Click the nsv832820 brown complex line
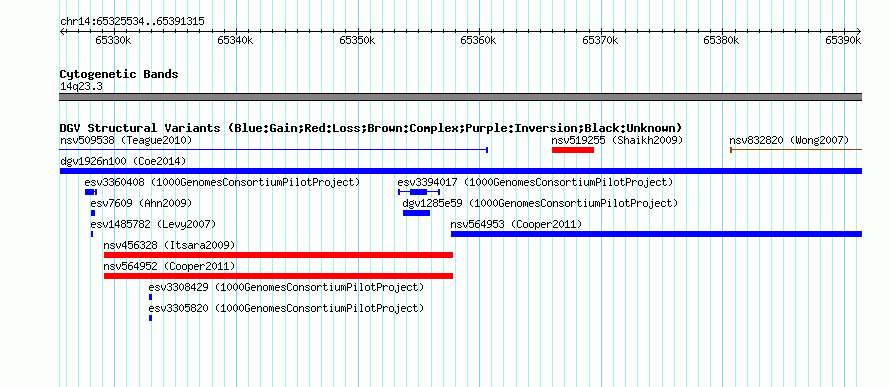Viewport: 890px width, 387px height. tap(796, 150)
